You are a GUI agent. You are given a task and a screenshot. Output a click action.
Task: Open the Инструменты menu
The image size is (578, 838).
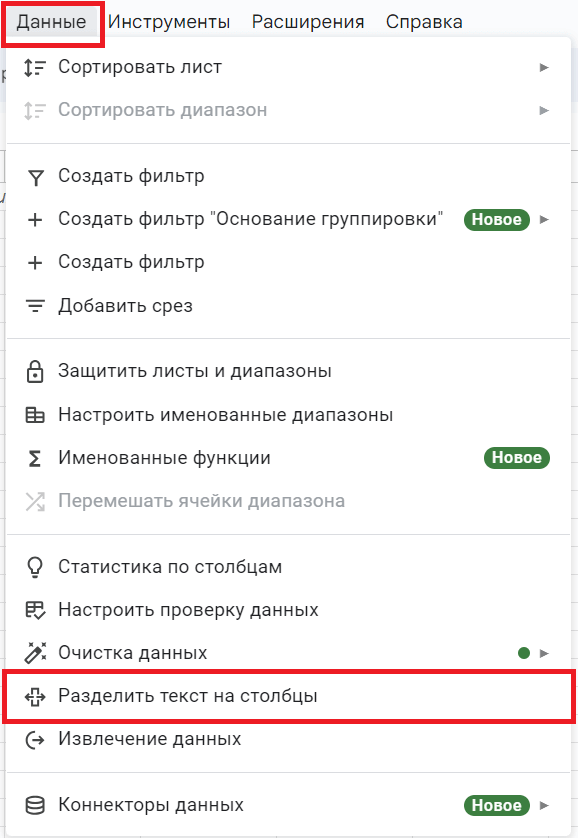click(x=170, y=20)
